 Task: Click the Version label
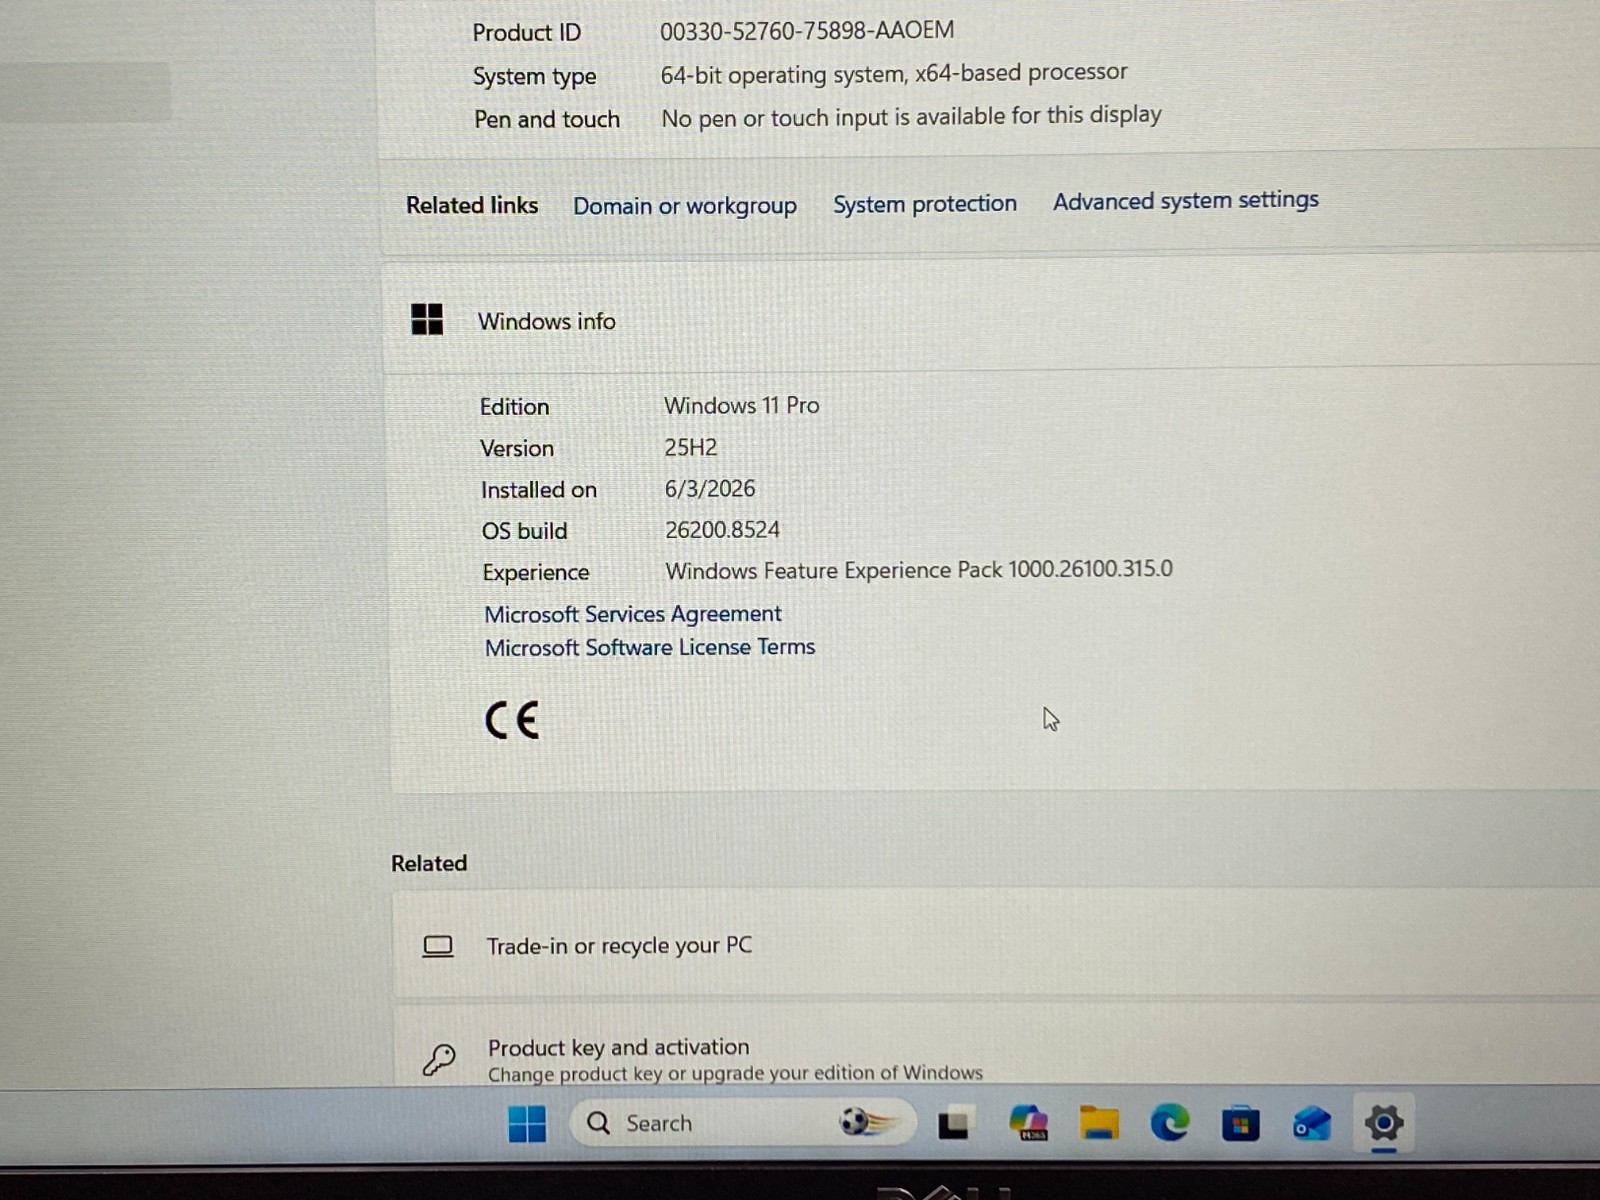tap(517, 449)
